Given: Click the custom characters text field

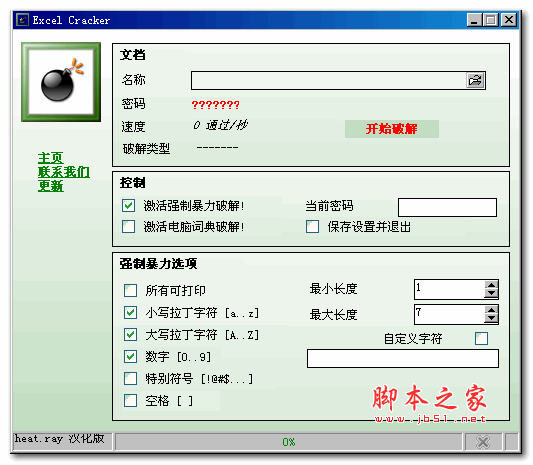Looking at the screenshot, I should [403, 358].
